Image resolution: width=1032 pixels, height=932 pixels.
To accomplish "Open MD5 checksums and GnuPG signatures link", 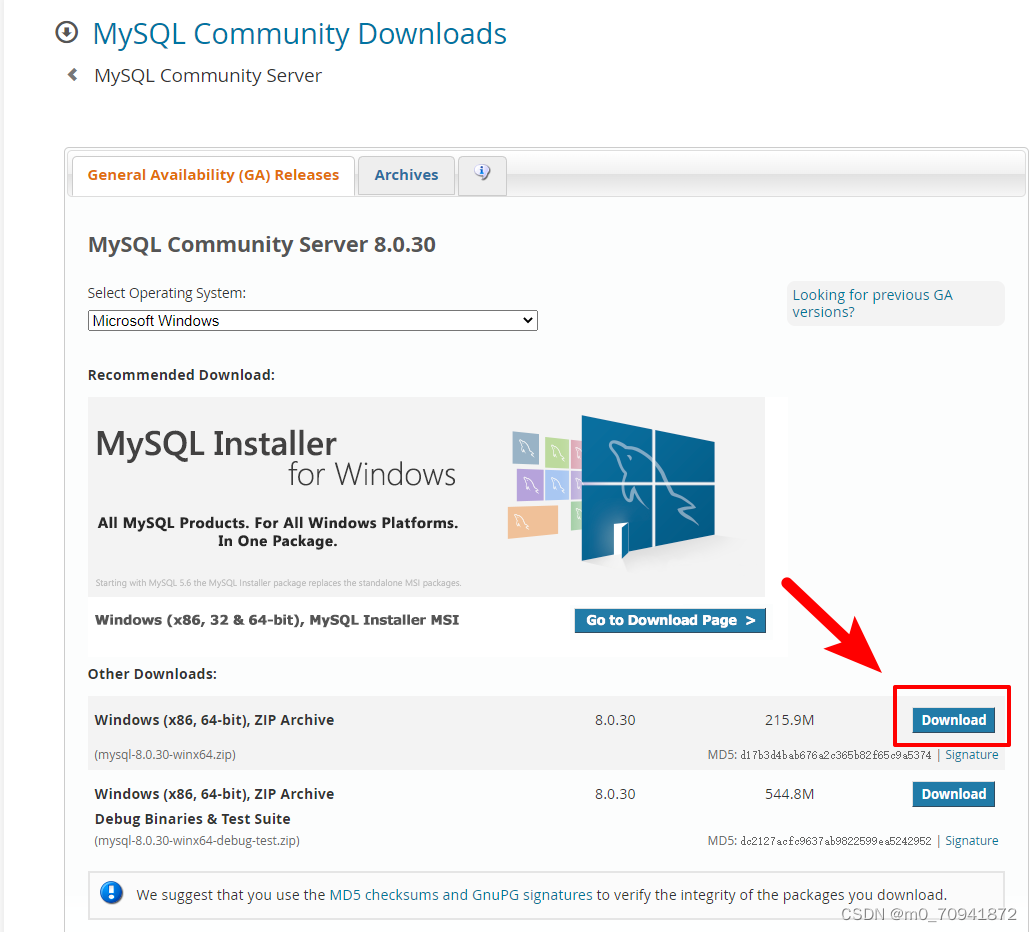I will tap(461, 895).
